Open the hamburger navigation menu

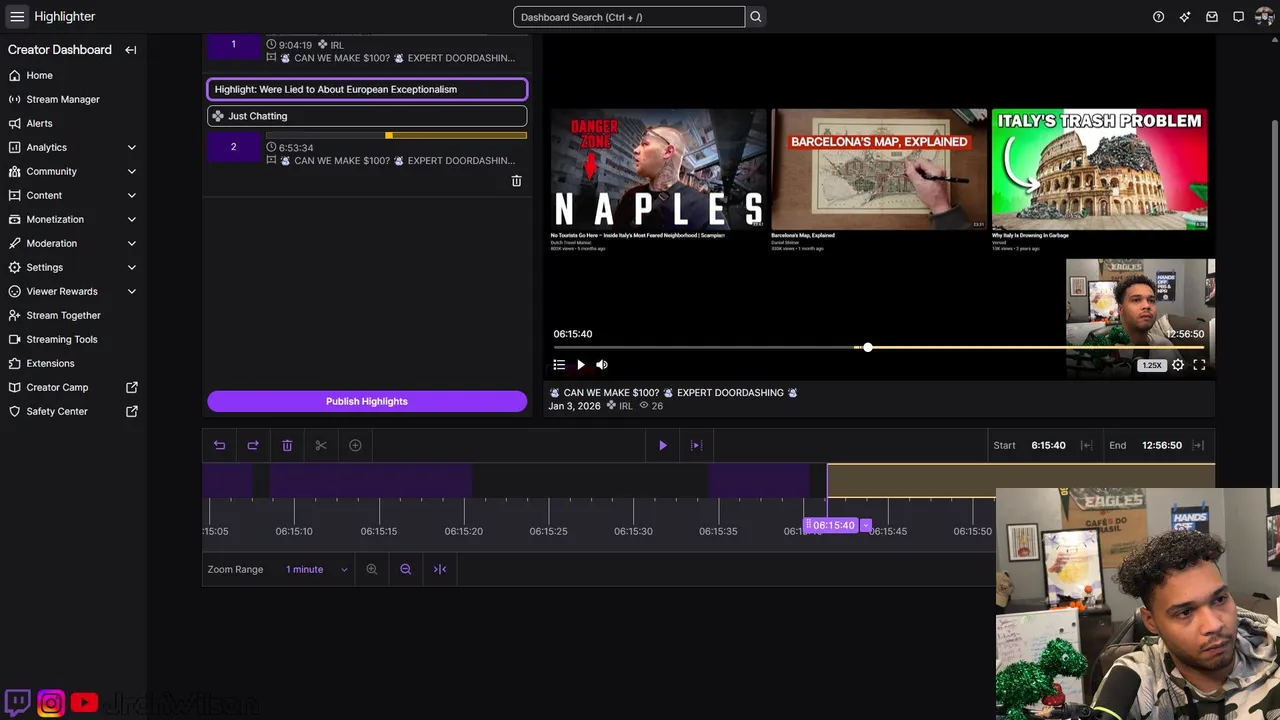click(17, 16)
